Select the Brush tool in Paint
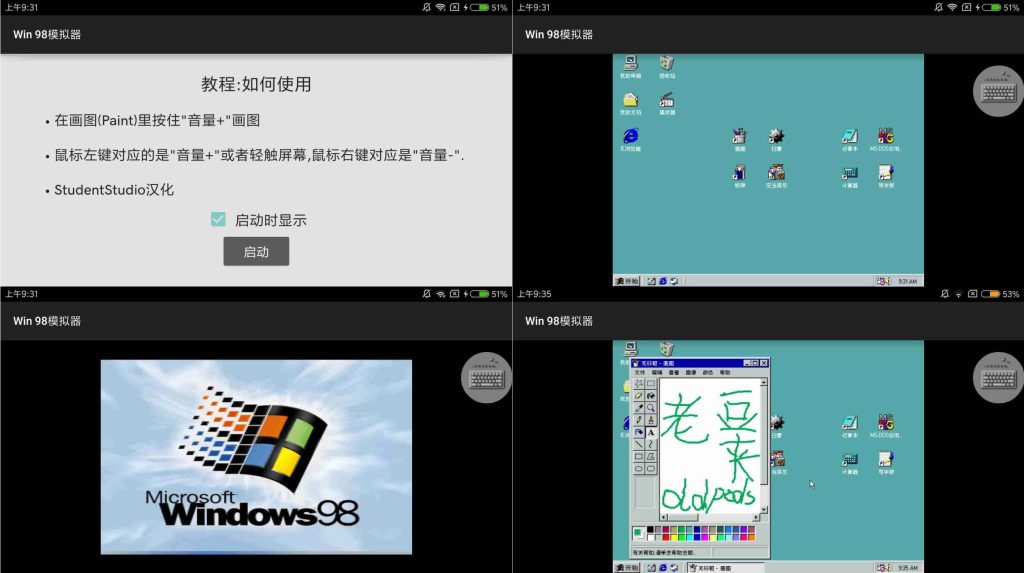This screenshot has width=1024, height=573. coord(651,419)
